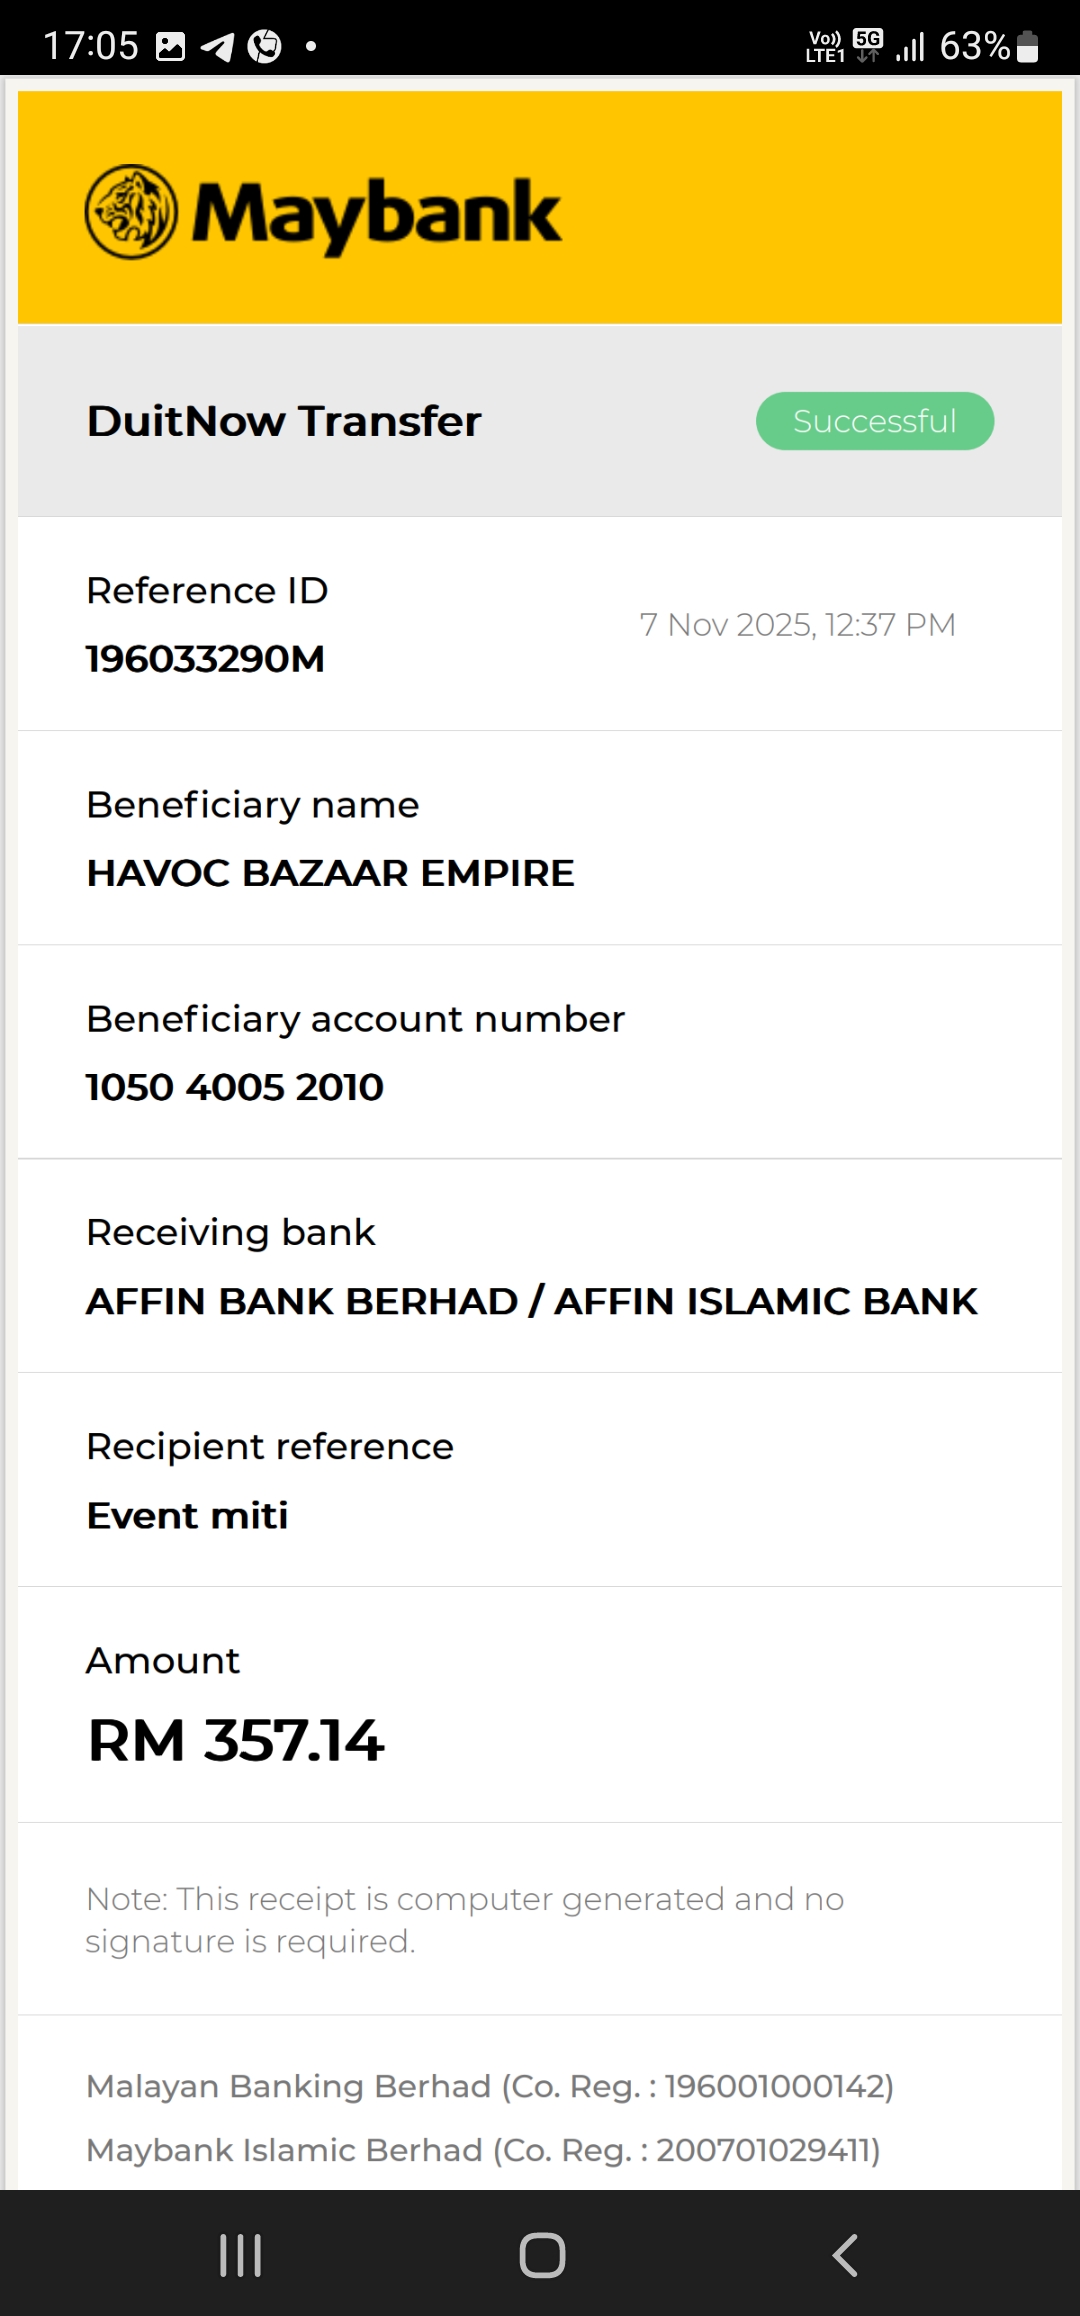Tap the green Successful status badge

(x=874, y=421)
